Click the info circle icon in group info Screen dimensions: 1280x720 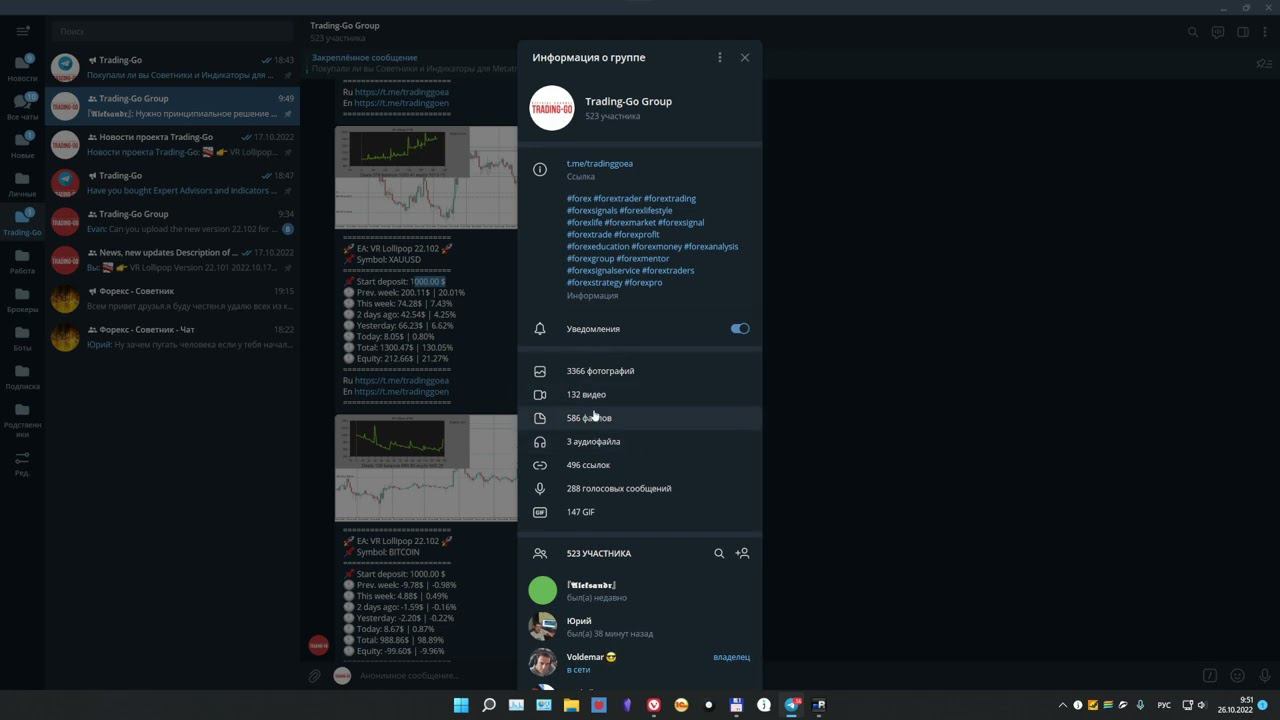(x=540, y=170)
